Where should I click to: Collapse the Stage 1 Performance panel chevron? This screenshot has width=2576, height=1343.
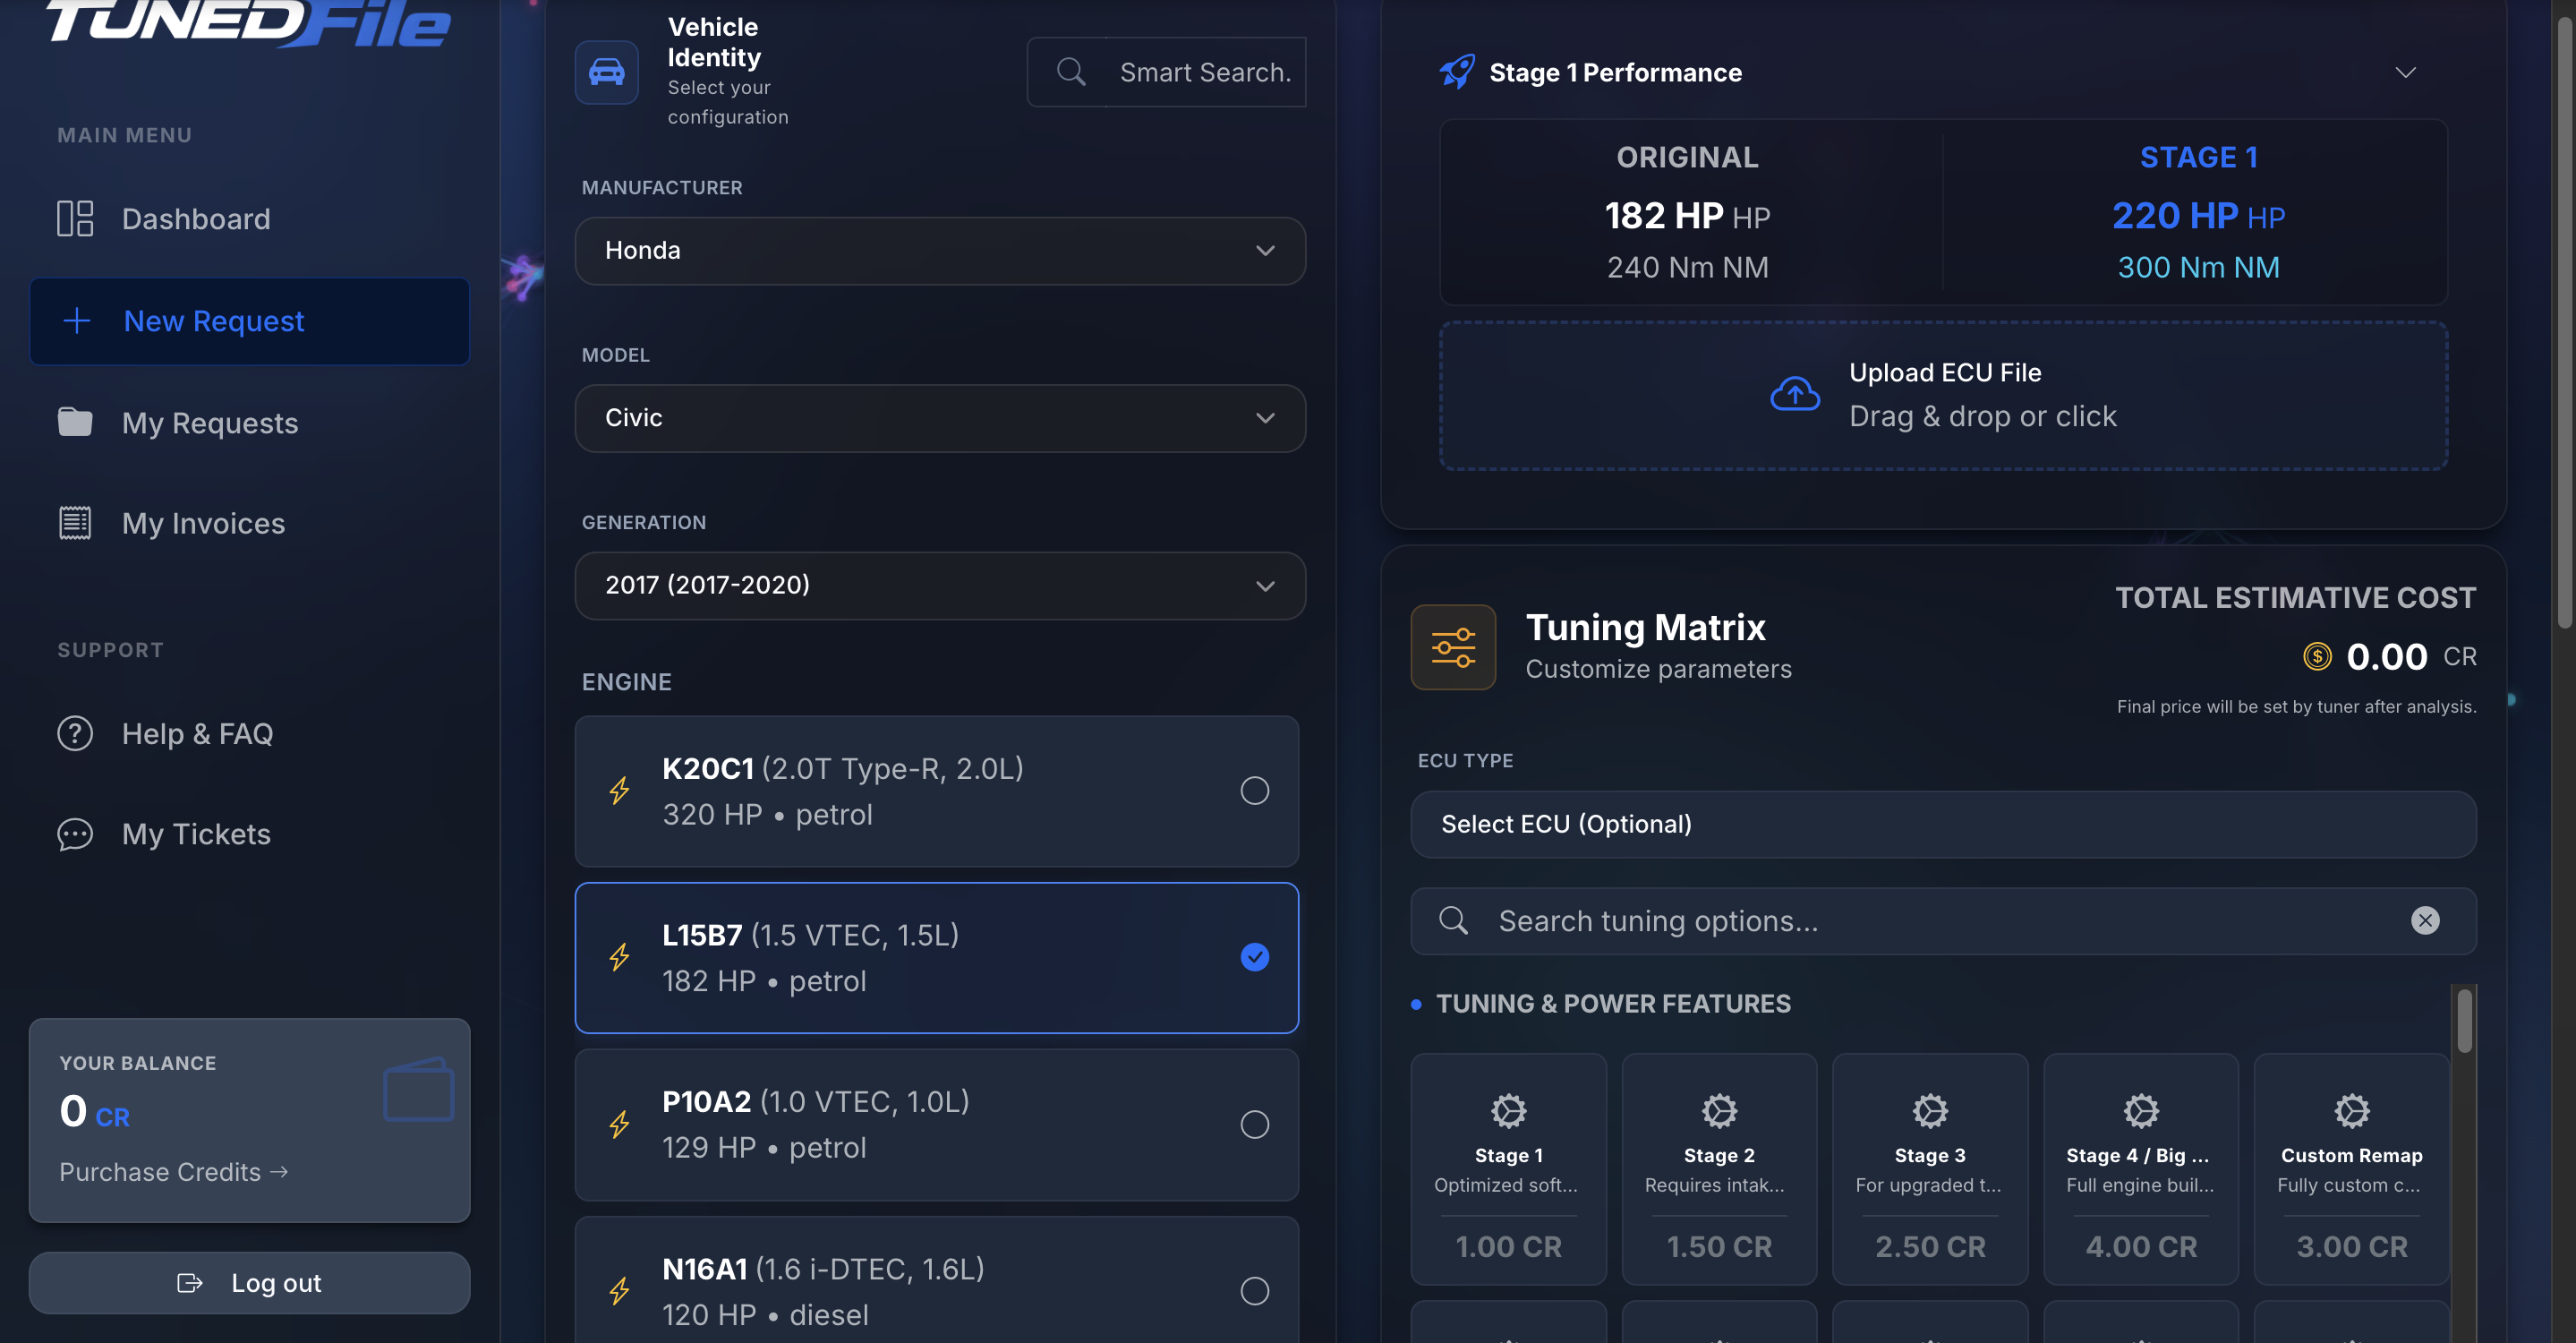(2406, 71)
